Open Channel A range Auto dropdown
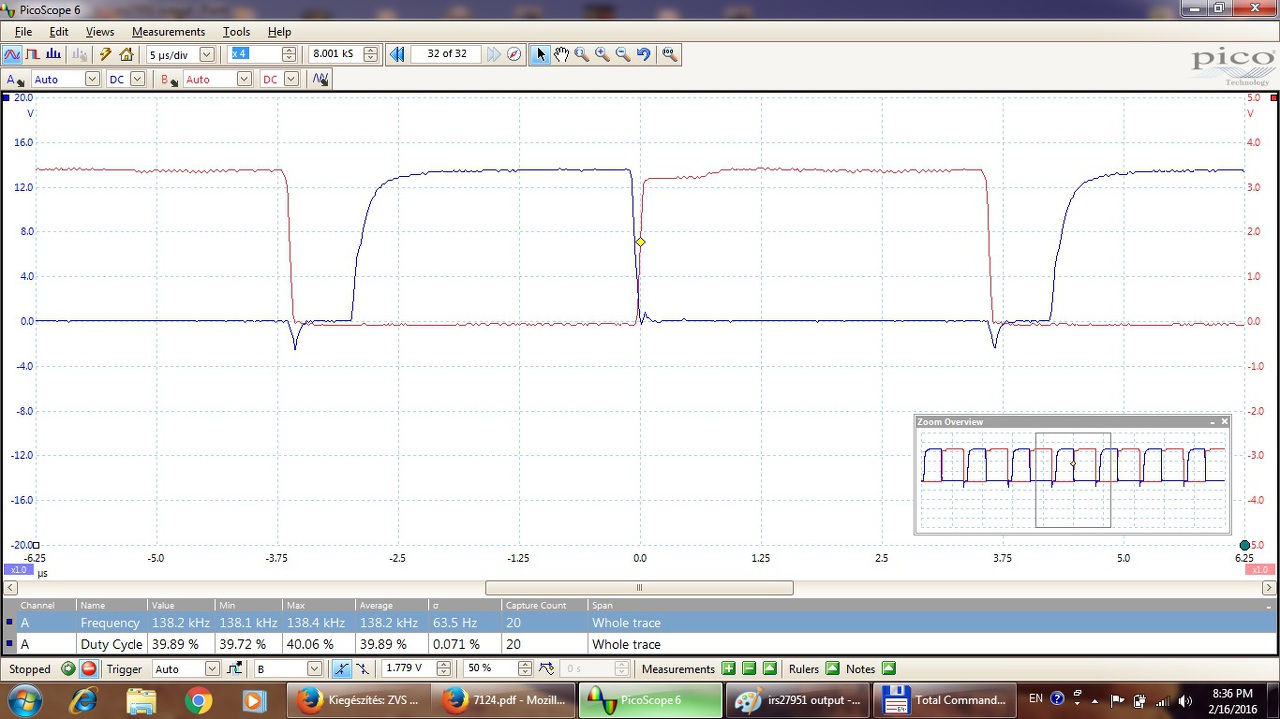Image resolution: width=1280 pixels, height=719 pixels. pyautogui.click(x=92, y=79)
